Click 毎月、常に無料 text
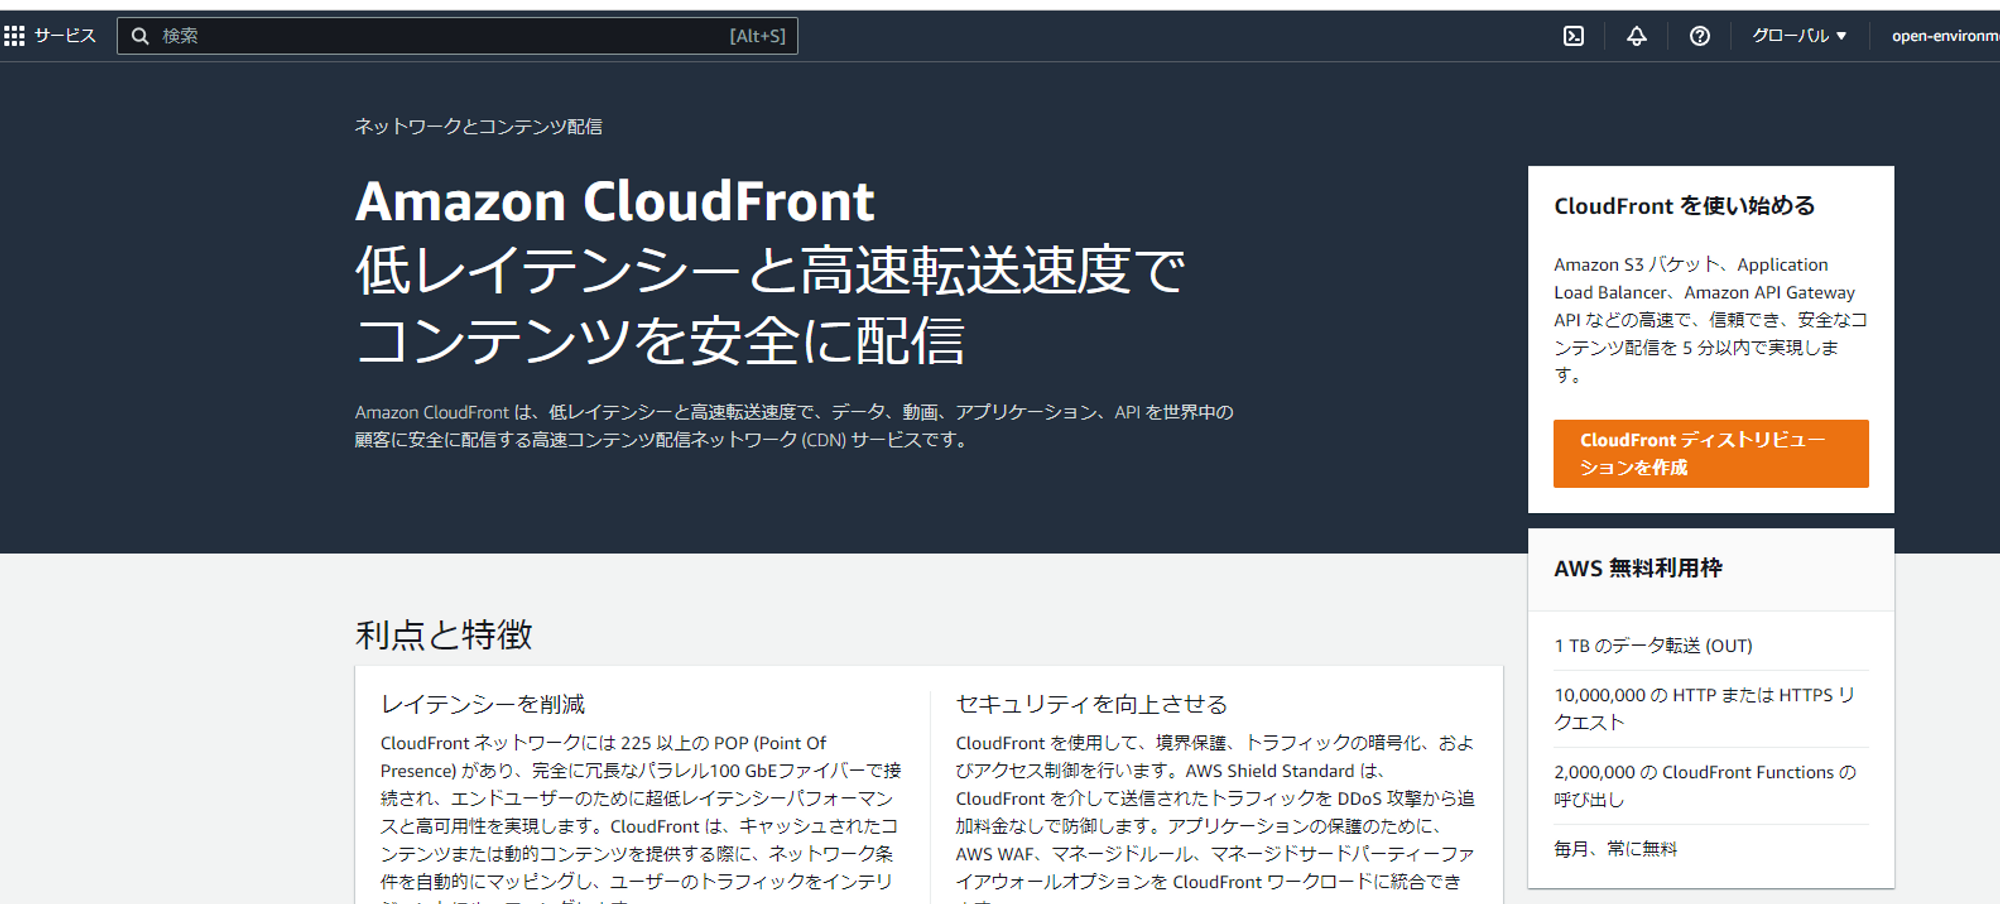 point(1615,849)
